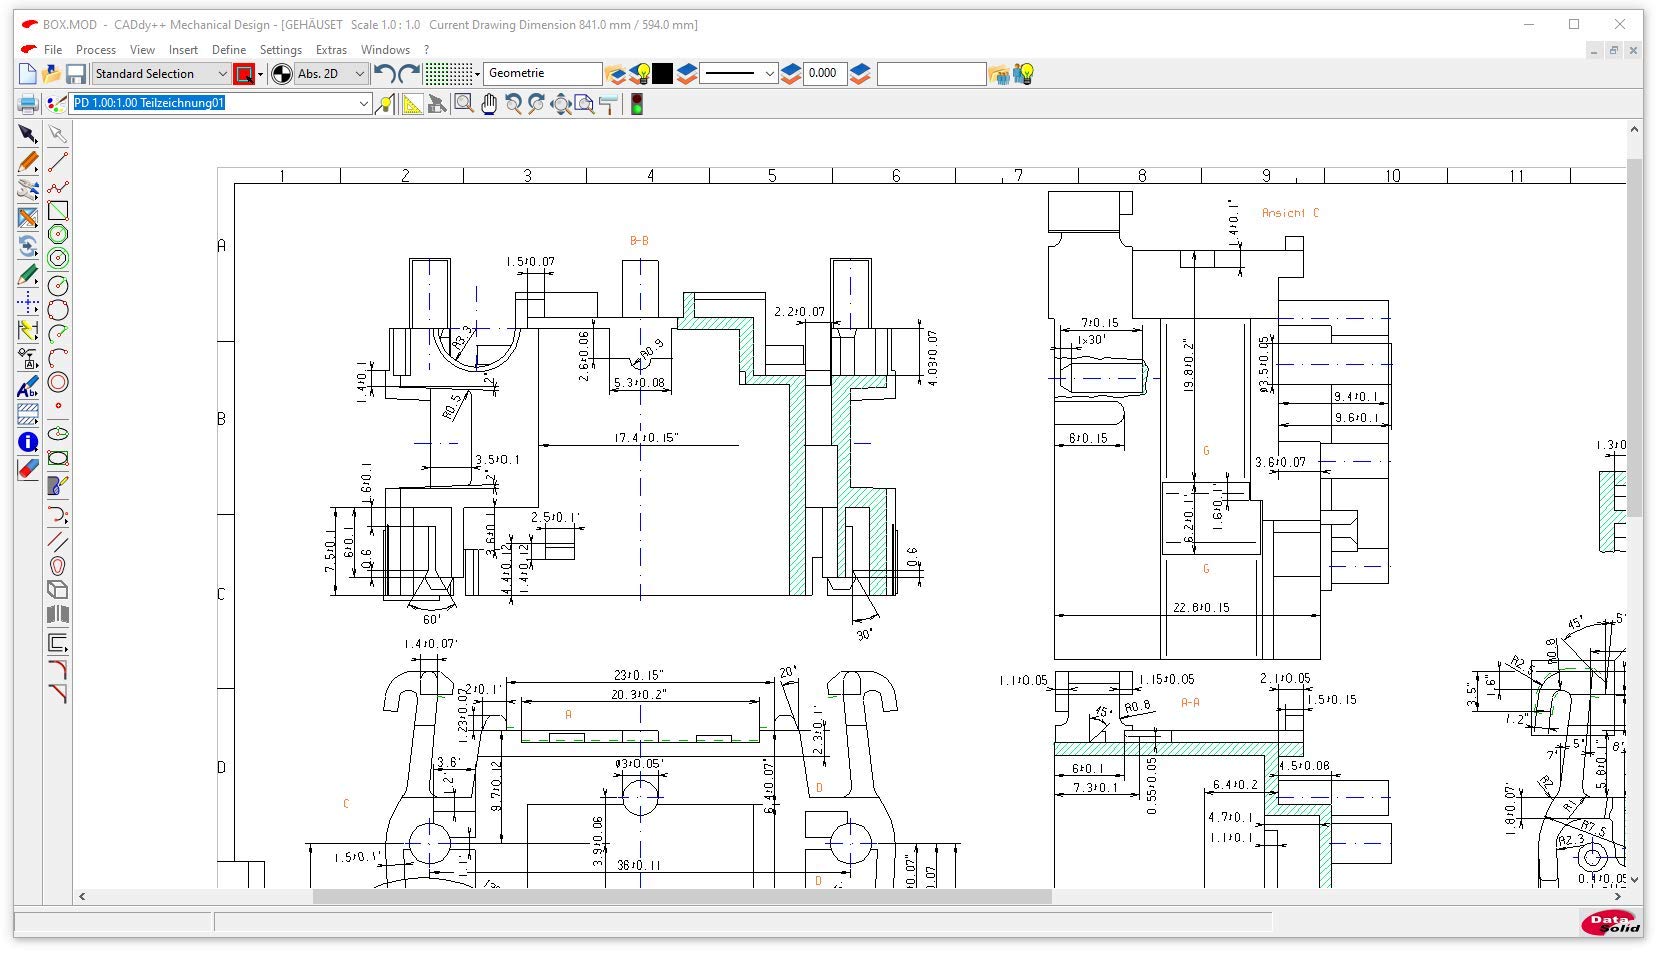Select the eraser tool in left toolbar

[28, 468]
